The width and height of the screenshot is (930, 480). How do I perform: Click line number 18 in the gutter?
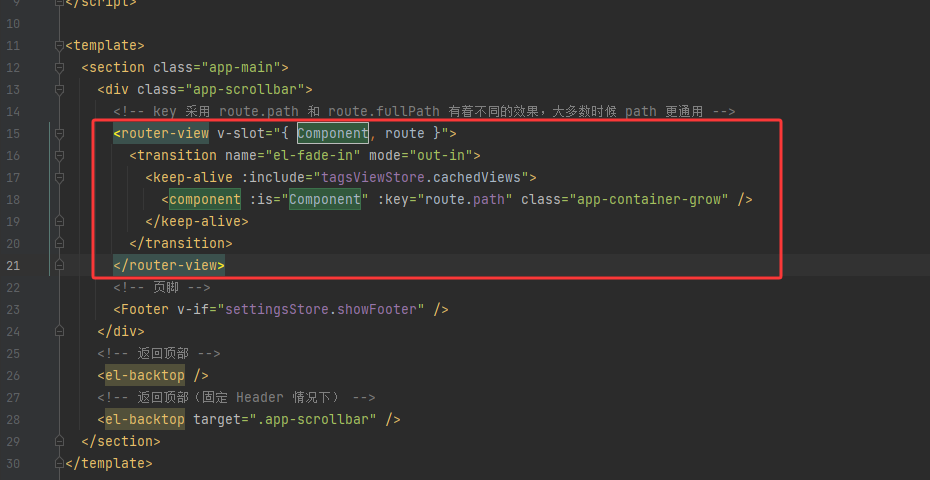[x=13, y=199]
